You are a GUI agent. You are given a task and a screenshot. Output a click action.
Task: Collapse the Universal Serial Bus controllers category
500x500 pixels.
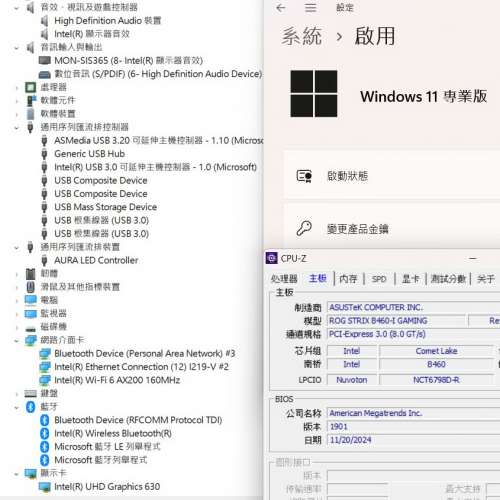point(16,127)
